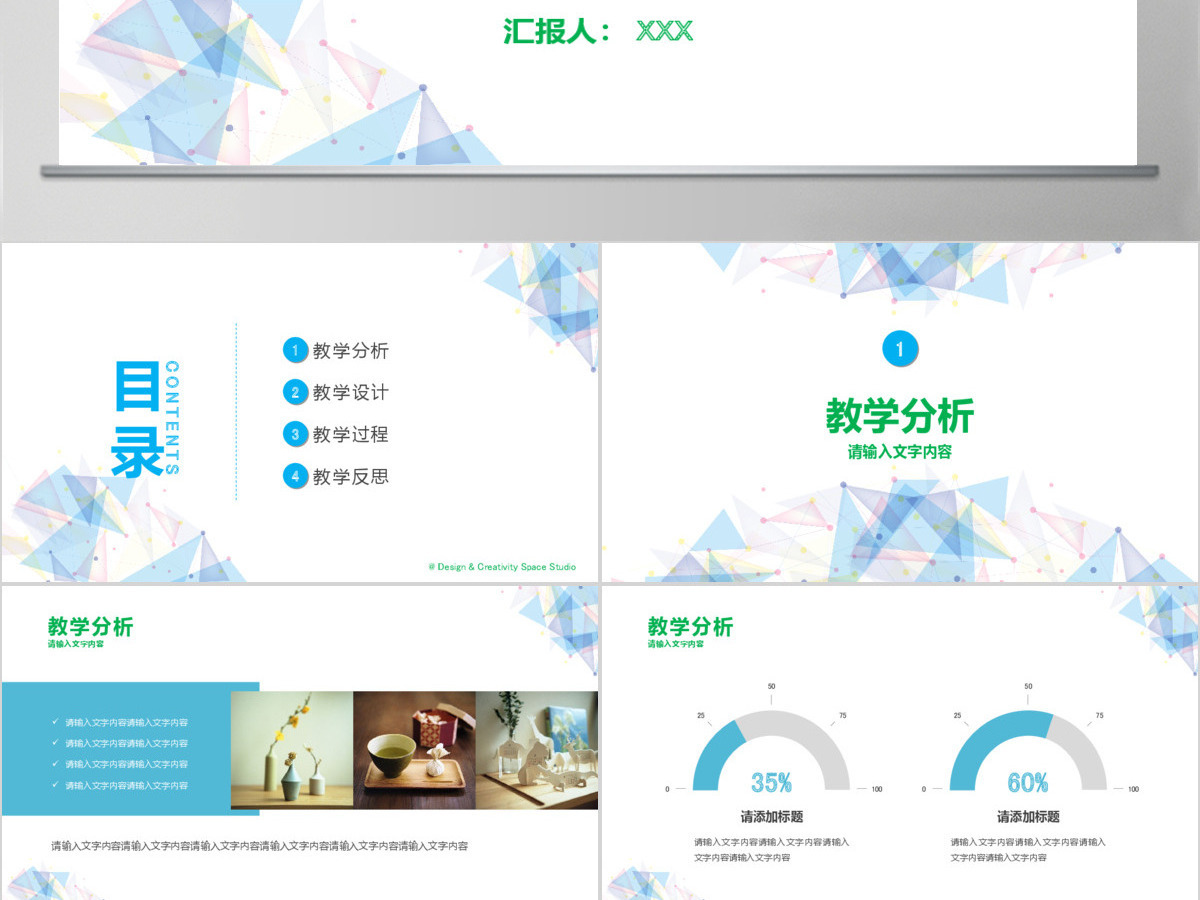Click the 35% gauge value
Screen dimensions: 1200x900
pyautogui.click(x=772, y=782)
